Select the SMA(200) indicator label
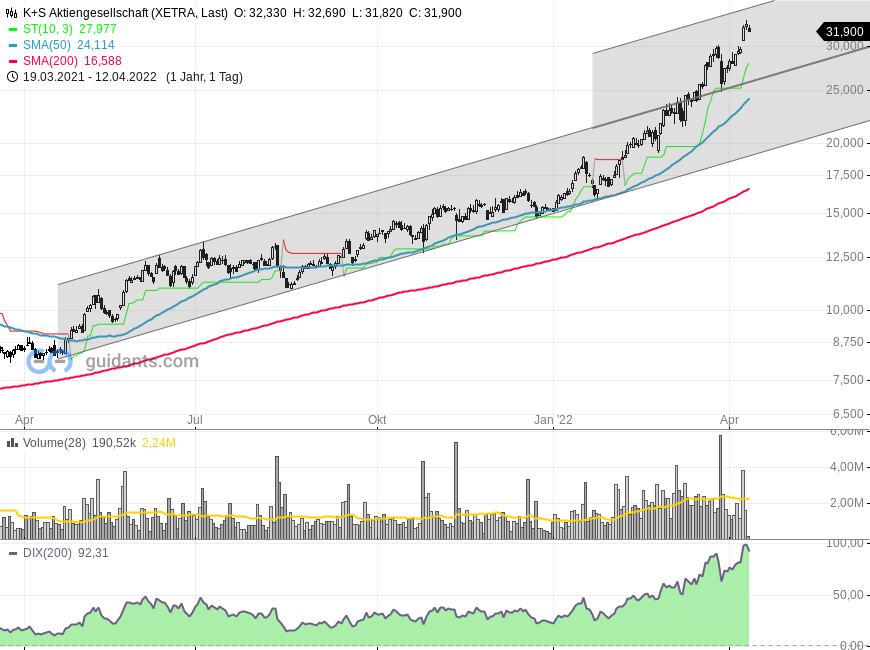This screenshot has height=650, width=870. 50,61
